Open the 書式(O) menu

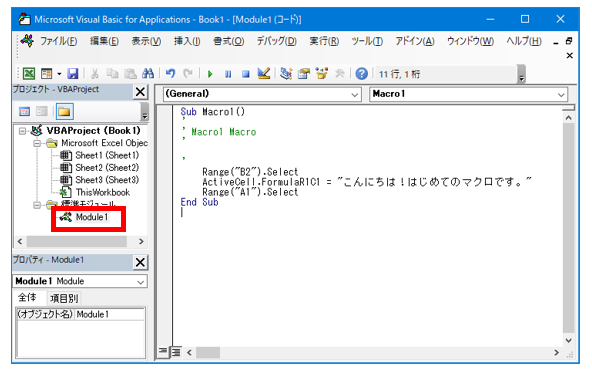click(229, 41)
